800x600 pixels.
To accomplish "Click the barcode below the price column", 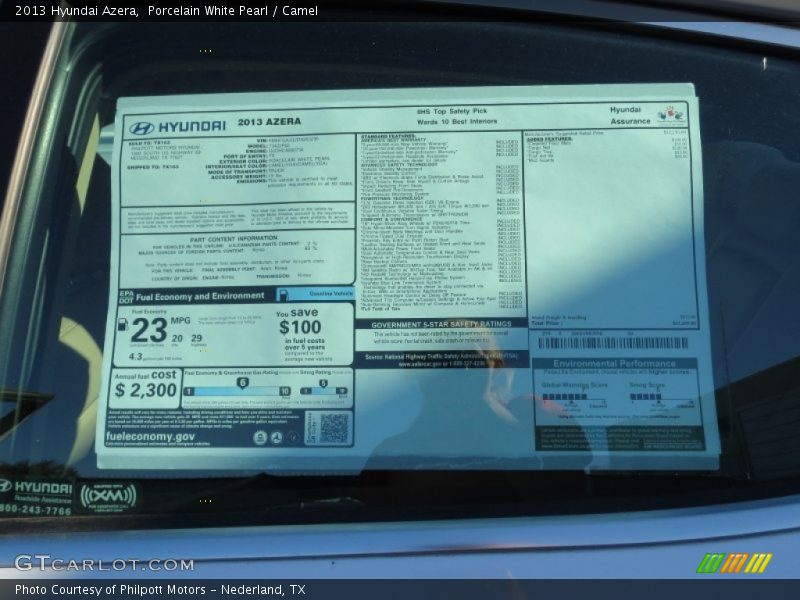I will click(x=613, y=343).
